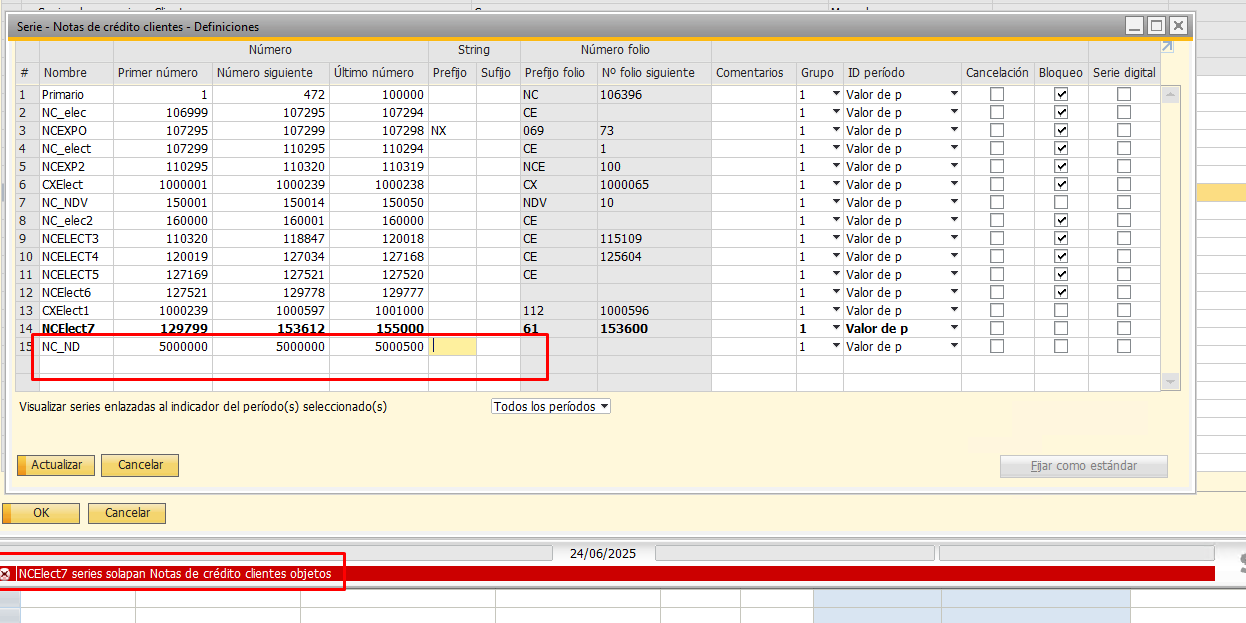Open ID período dropdown for NC_NDV
Image resolution: width=1246 pixels, height=623 pixels.
point(954,202)
